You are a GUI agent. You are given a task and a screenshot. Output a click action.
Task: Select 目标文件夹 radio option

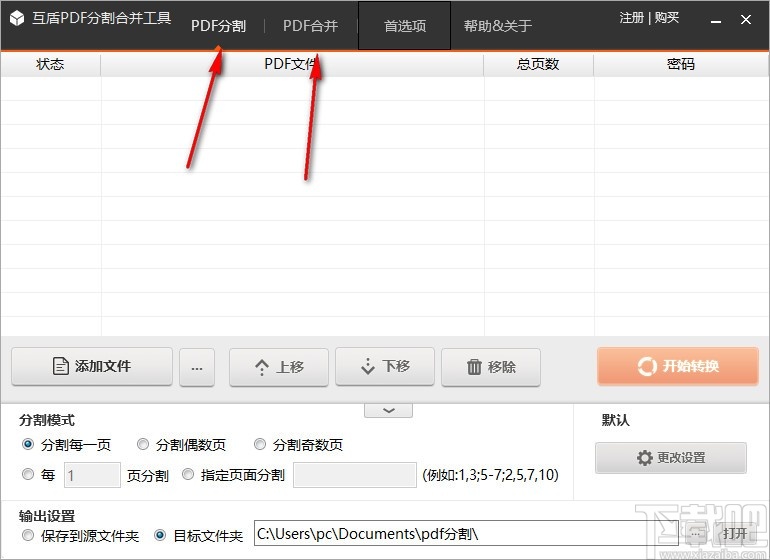pyautogui.click(x=160, y=535)
